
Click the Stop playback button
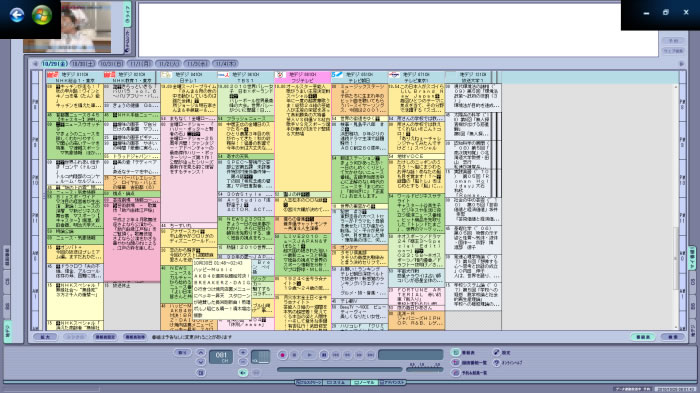[x=294, y=355]
